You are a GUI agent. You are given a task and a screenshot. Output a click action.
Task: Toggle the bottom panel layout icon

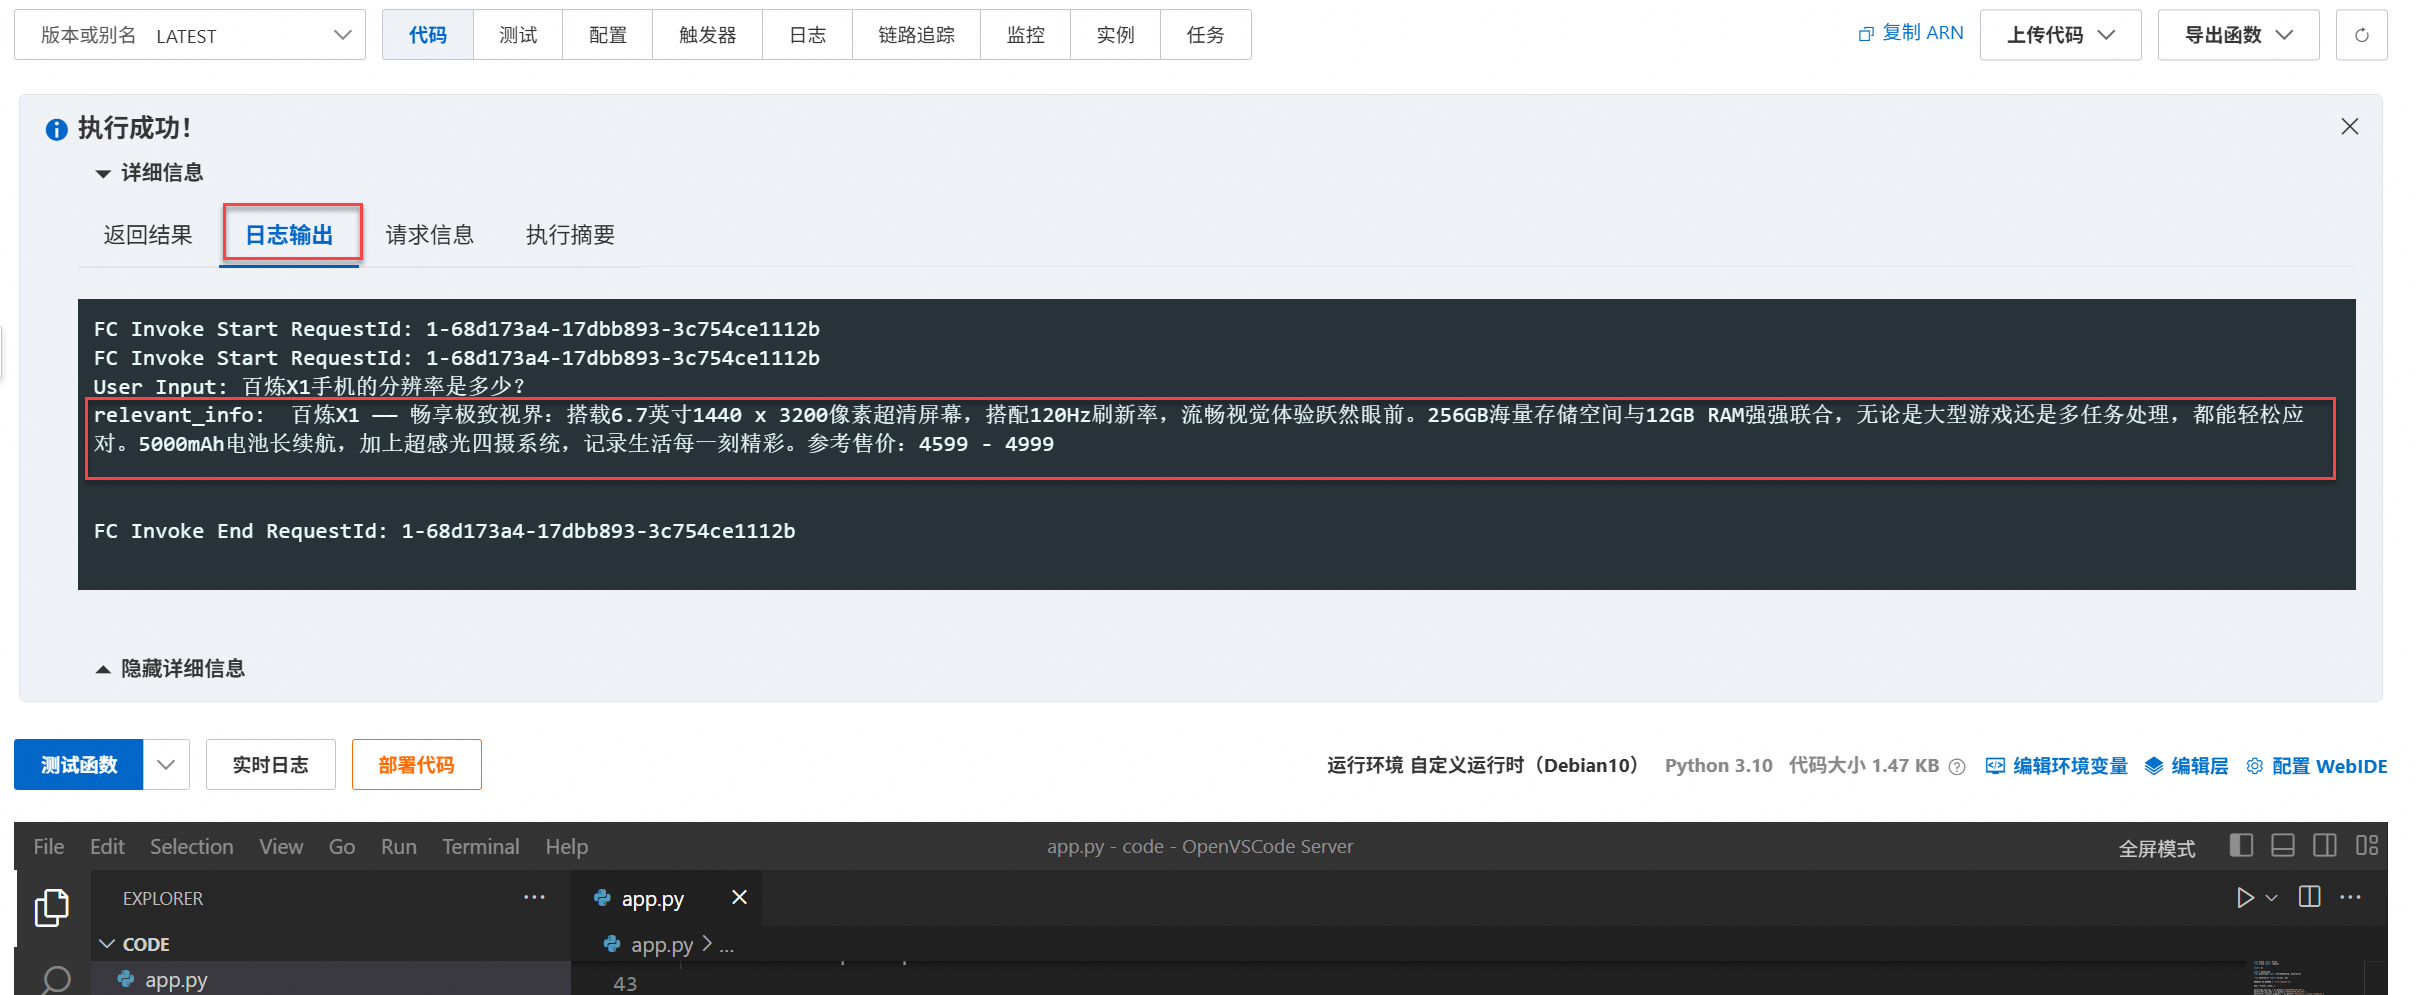tap(2283, 846)
